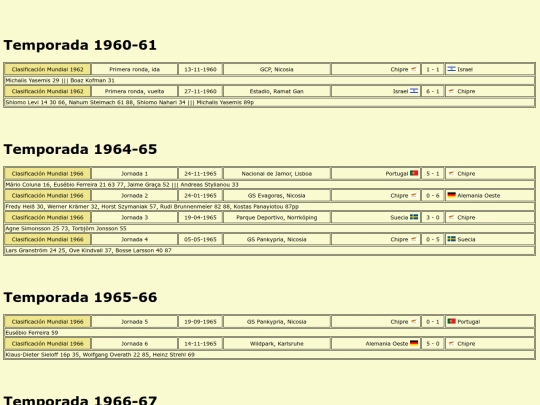Click the Eusébio Ferreira 59 scorer line
540x405 pixels.
(x=269, y=333)
